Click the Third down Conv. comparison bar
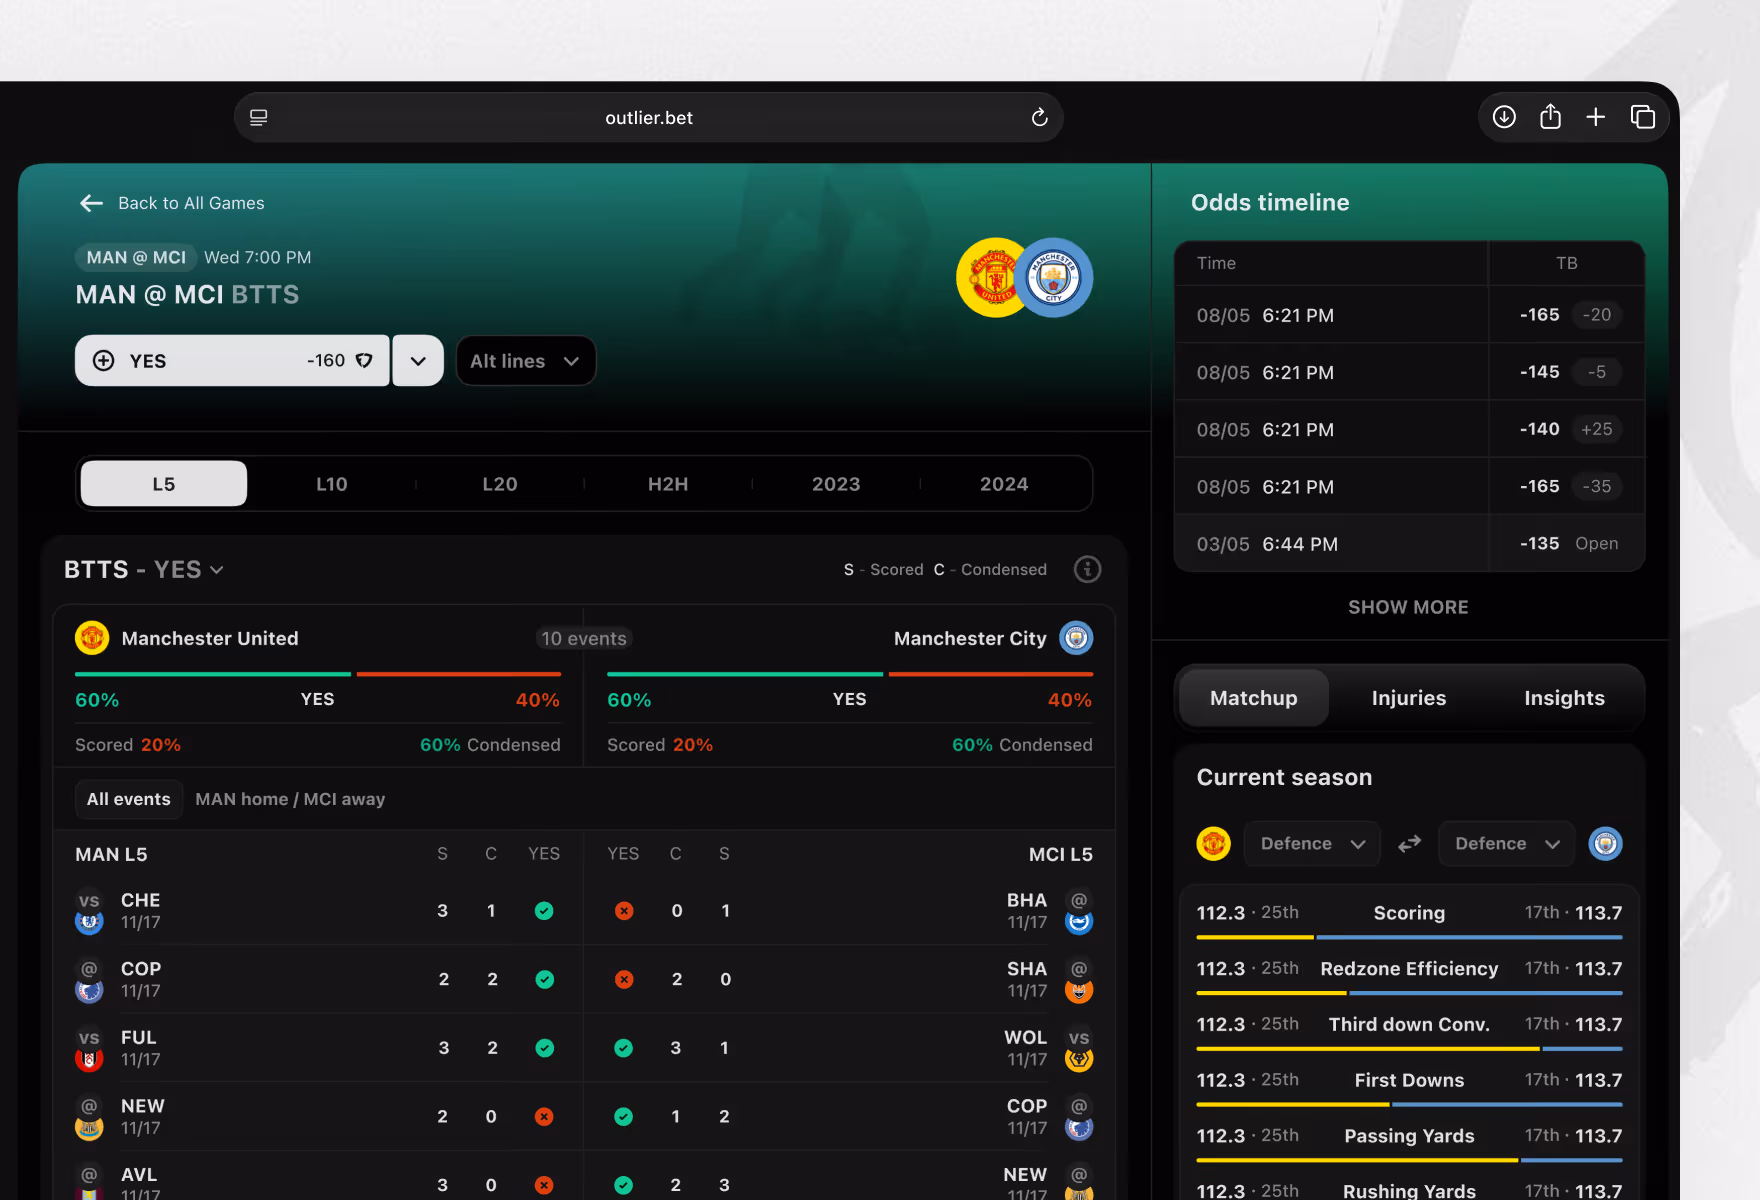The height and width of the screenshot is (1200, 1760). pos(1409,1048)
